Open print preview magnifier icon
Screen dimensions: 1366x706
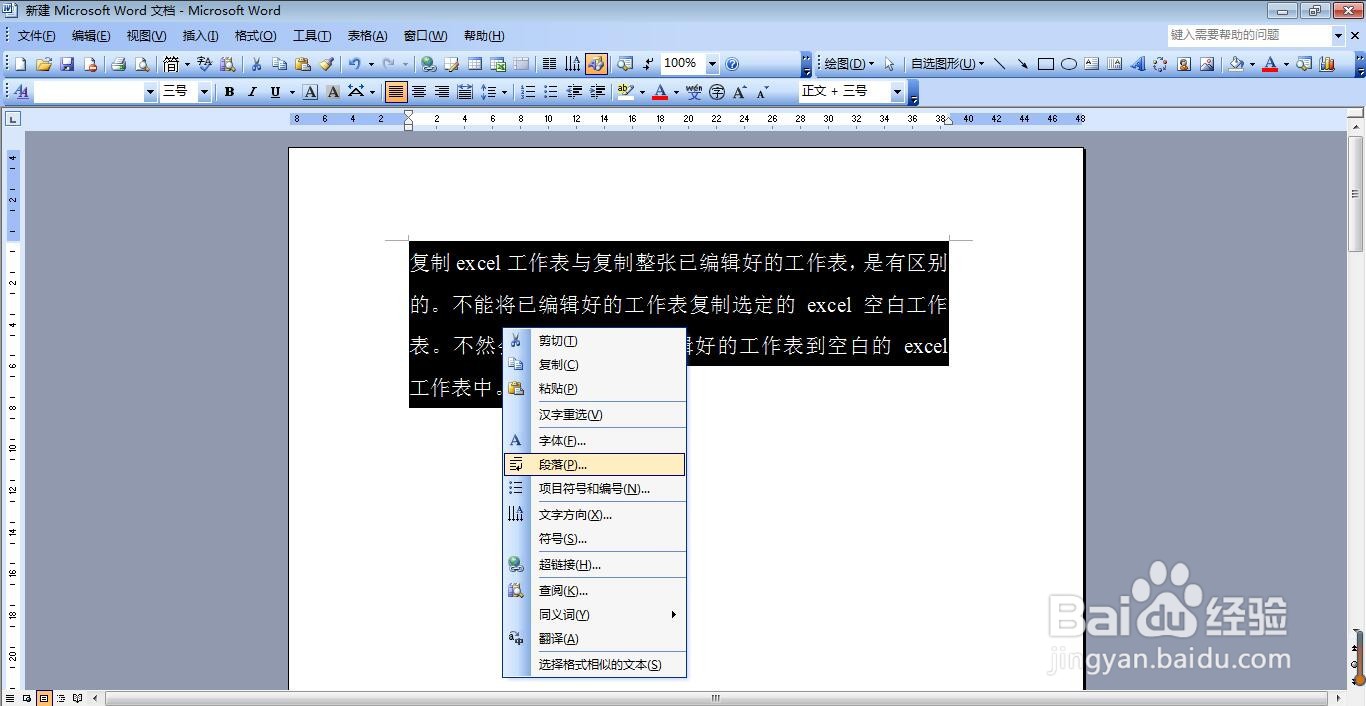tap(141, 64)
